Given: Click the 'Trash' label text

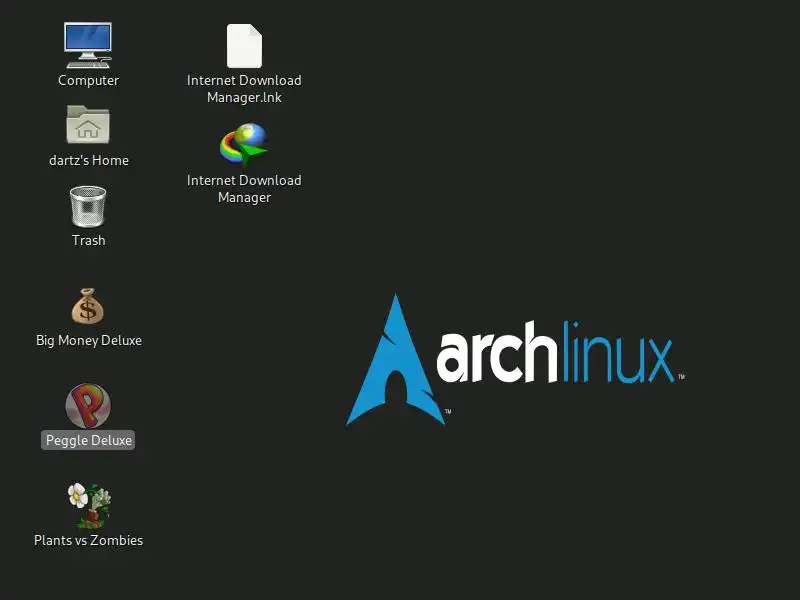Looking at the screenshot, I should [x=89, y=240].
